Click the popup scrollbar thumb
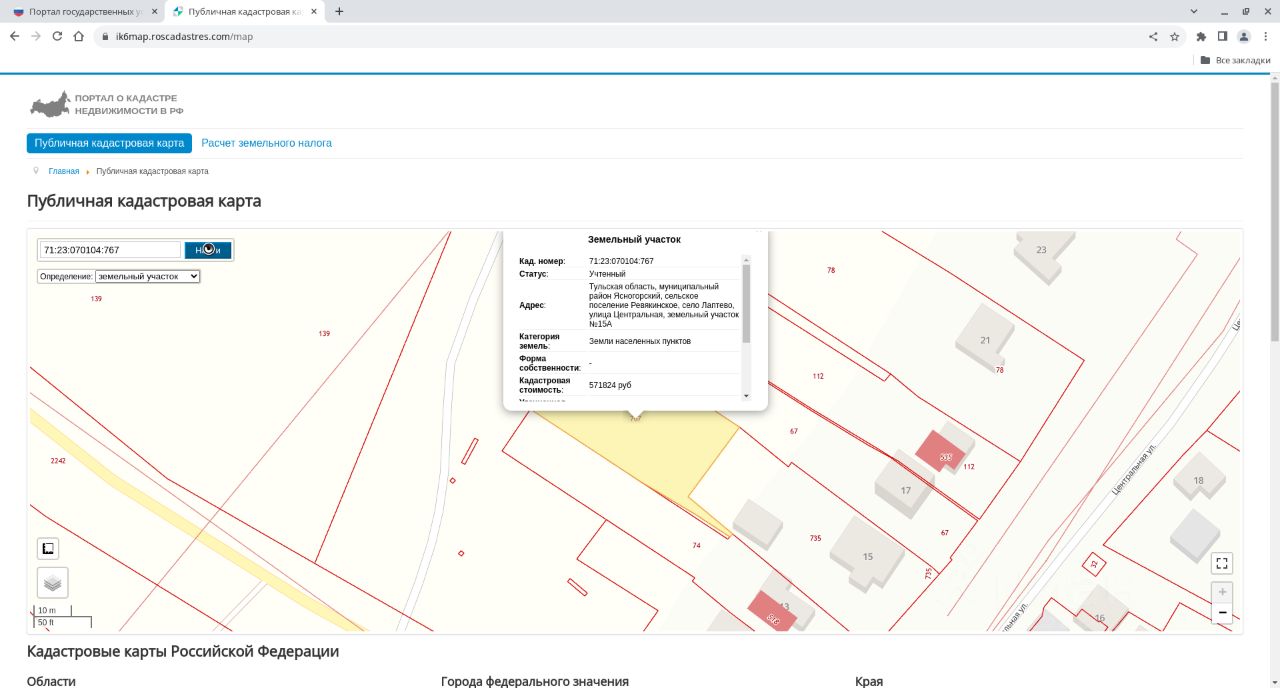The image size is (1280, 688). coord(746,304)
